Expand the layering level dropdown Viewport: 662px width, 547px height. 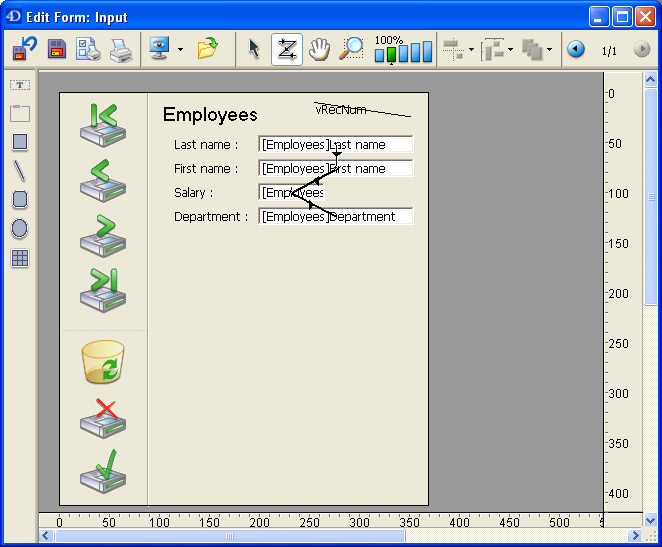click(549, 49)
